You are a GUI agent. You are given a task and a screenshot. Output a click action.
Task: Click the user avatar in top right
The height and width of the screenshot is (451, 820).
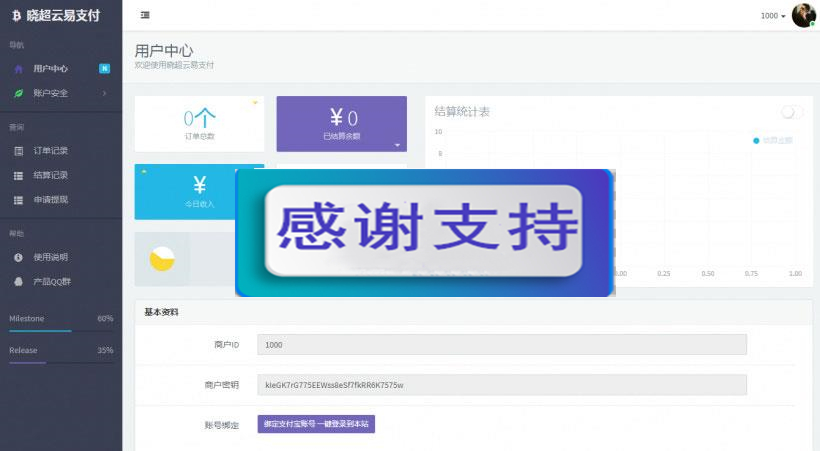point(803,15)
